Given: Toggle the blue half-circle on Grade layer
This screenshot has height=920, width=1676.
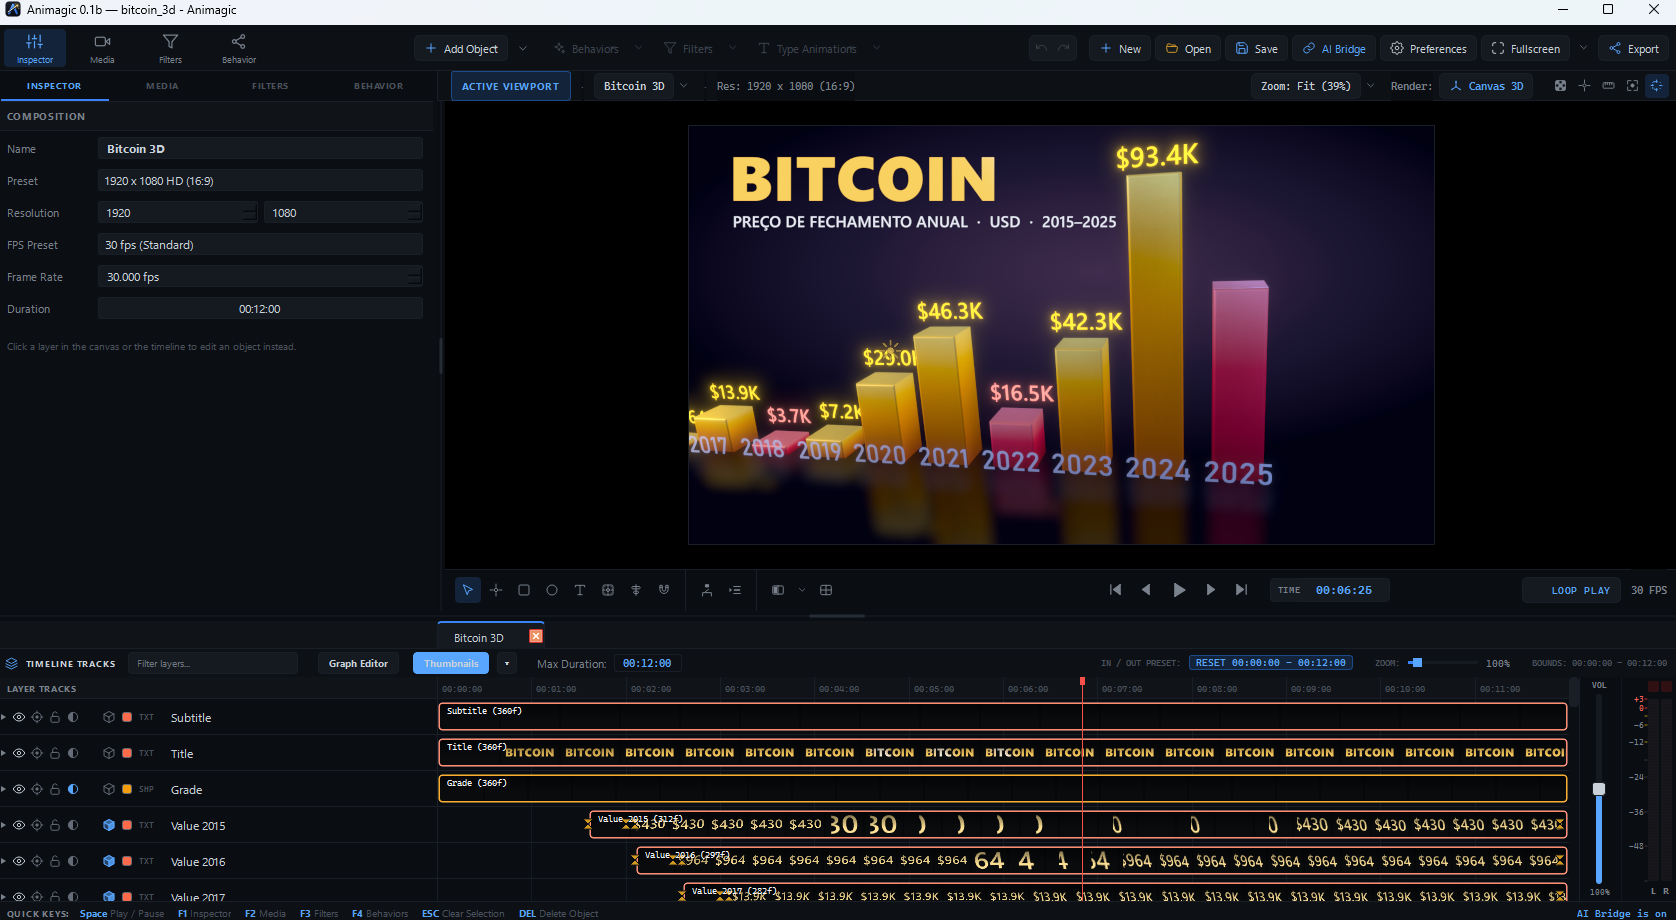Looking at the screenshot, I should click(x=73, y=789).
